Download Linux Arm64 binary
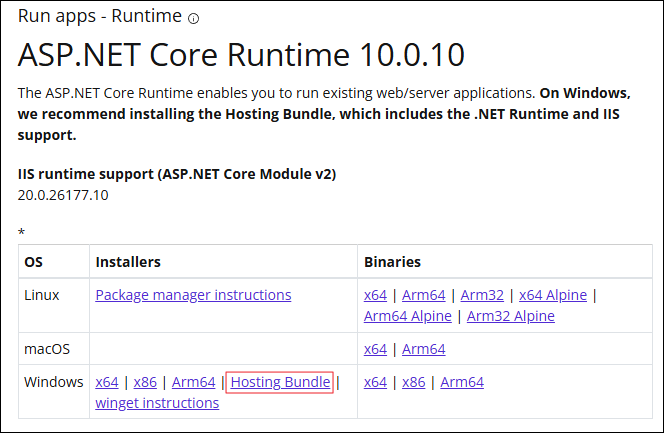 tap(423, 295)
